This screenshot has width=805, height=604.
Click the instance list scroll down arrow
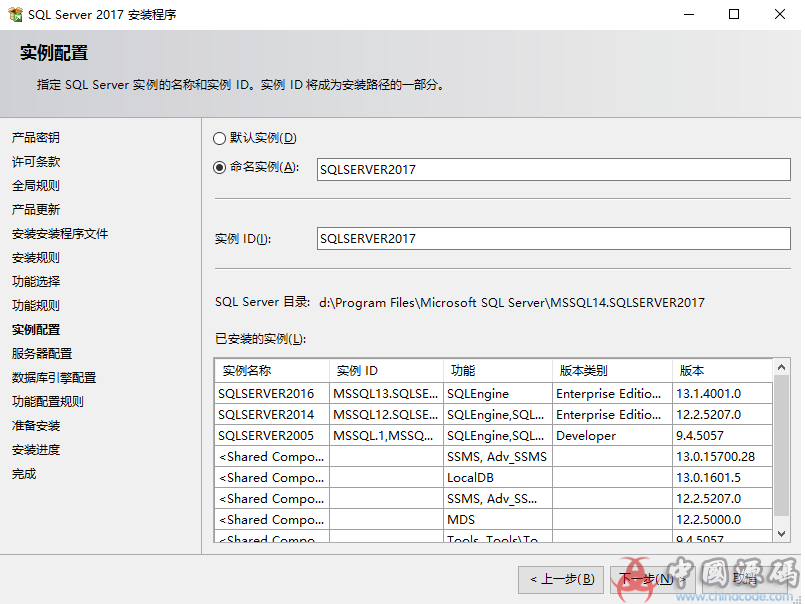point(781,534)
